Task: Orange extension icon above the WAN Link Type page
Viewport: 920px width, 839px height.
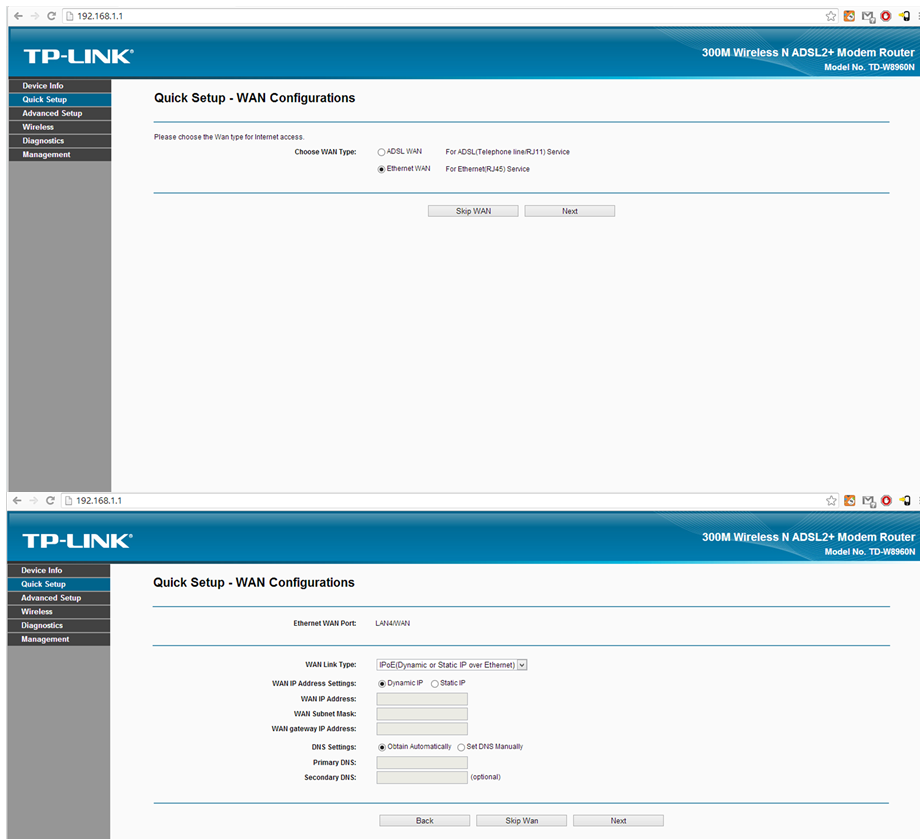Action: pos(850,500)
